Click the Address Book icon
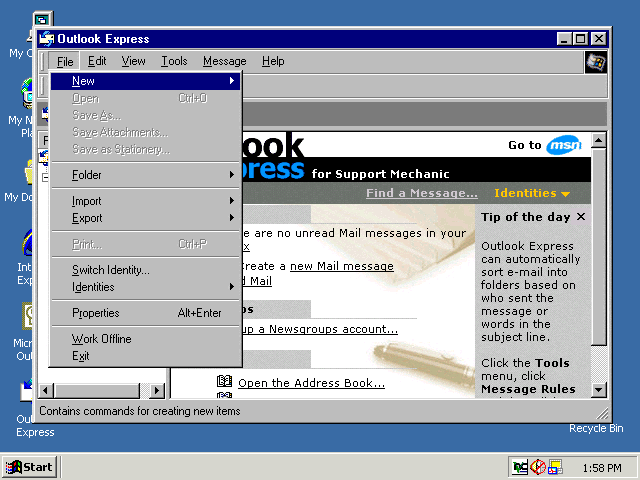The height and width of the screenshot is (480, 640). [x=224, y=381]
